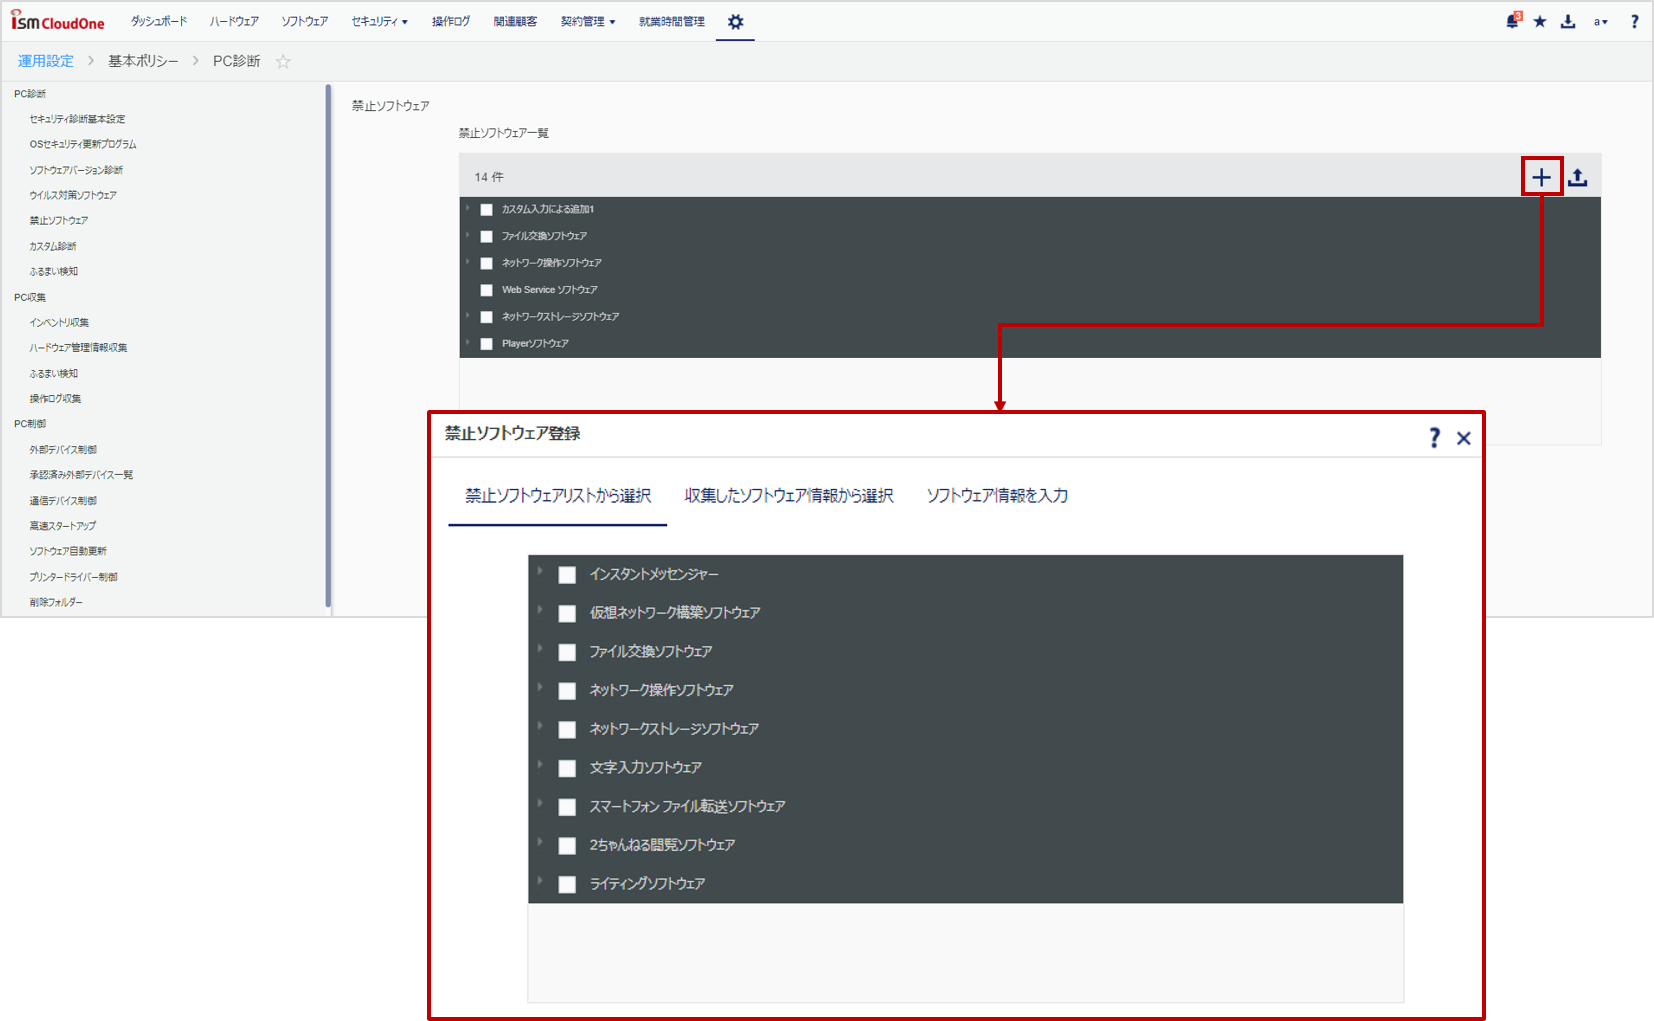This screenshot has width=1654, height=1021.
Task: Open the notifications bell with badge 3
Action: pos(1511,20)
